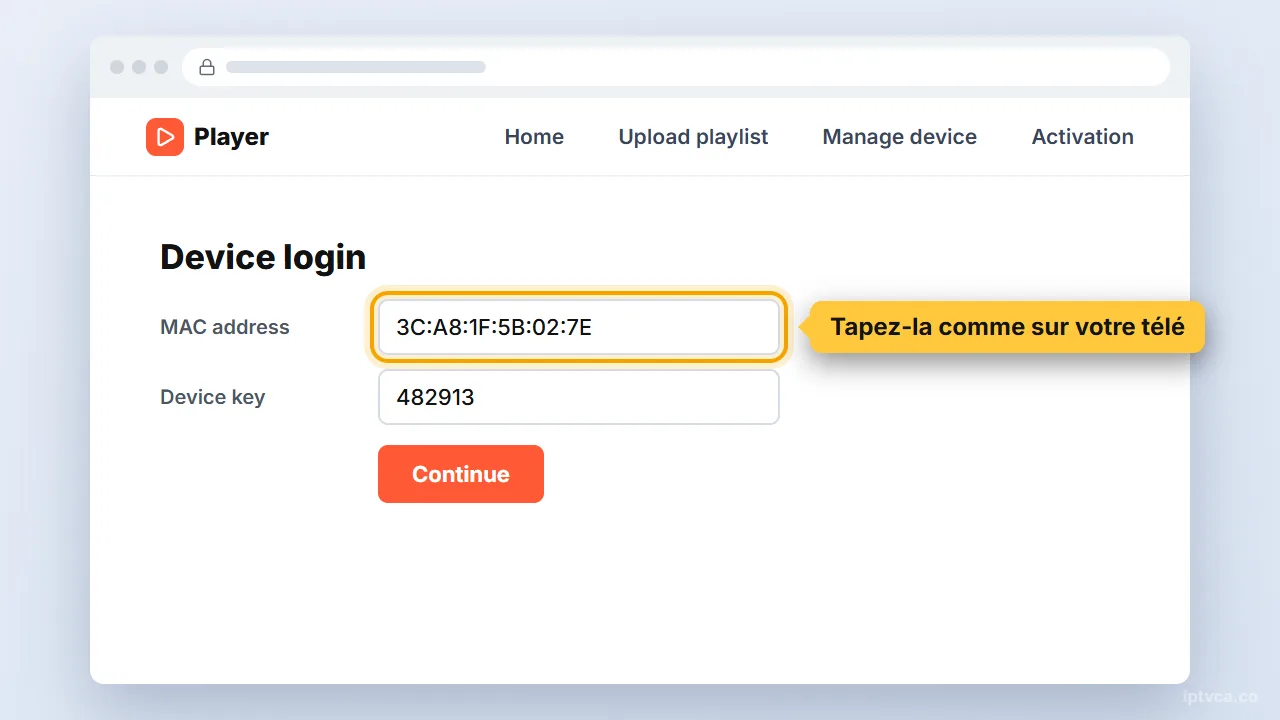
Task: Click the Device key label
Action: [x=213, y=397]
